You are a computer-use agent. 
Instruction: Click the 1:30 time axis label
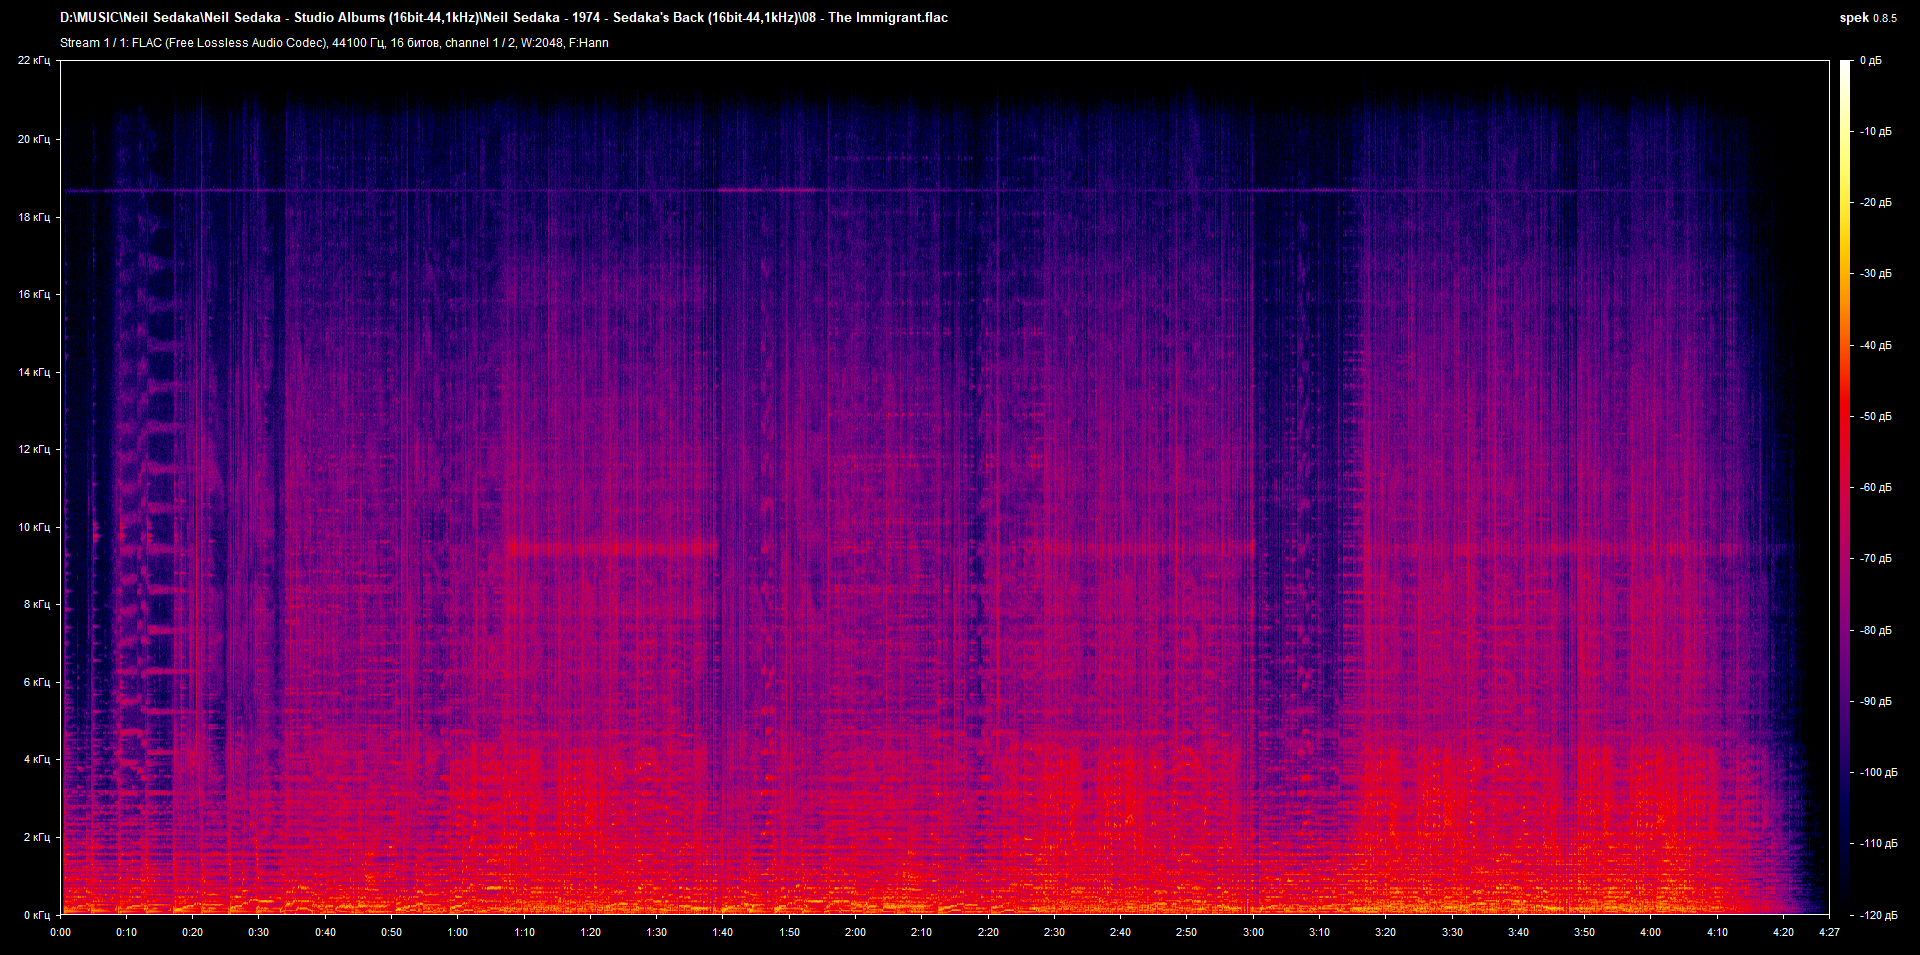pos(657,932)
